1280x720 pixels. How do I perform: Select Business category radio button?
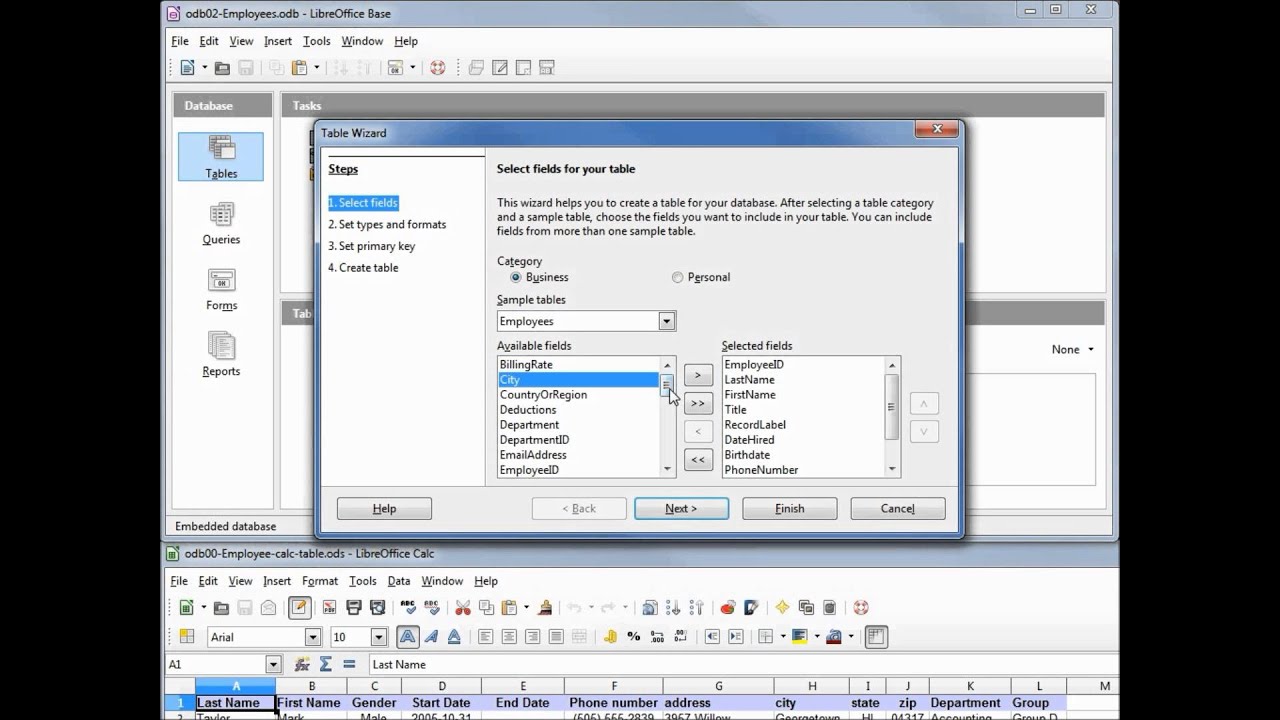click(x=516, y=277)
